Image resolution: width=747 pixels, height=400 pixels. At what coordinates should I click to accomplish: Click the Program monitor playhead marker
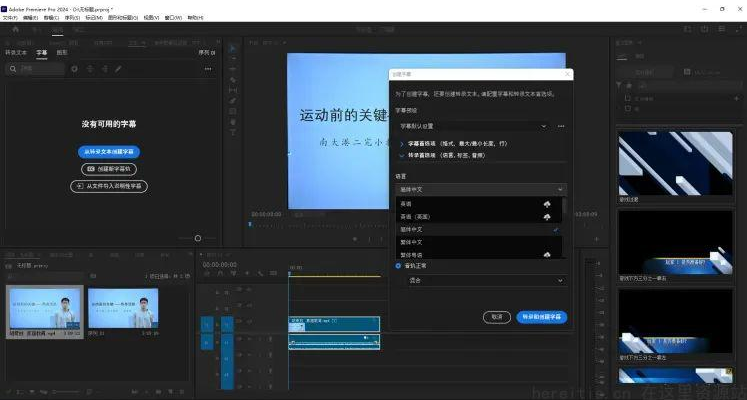(250, 224)
